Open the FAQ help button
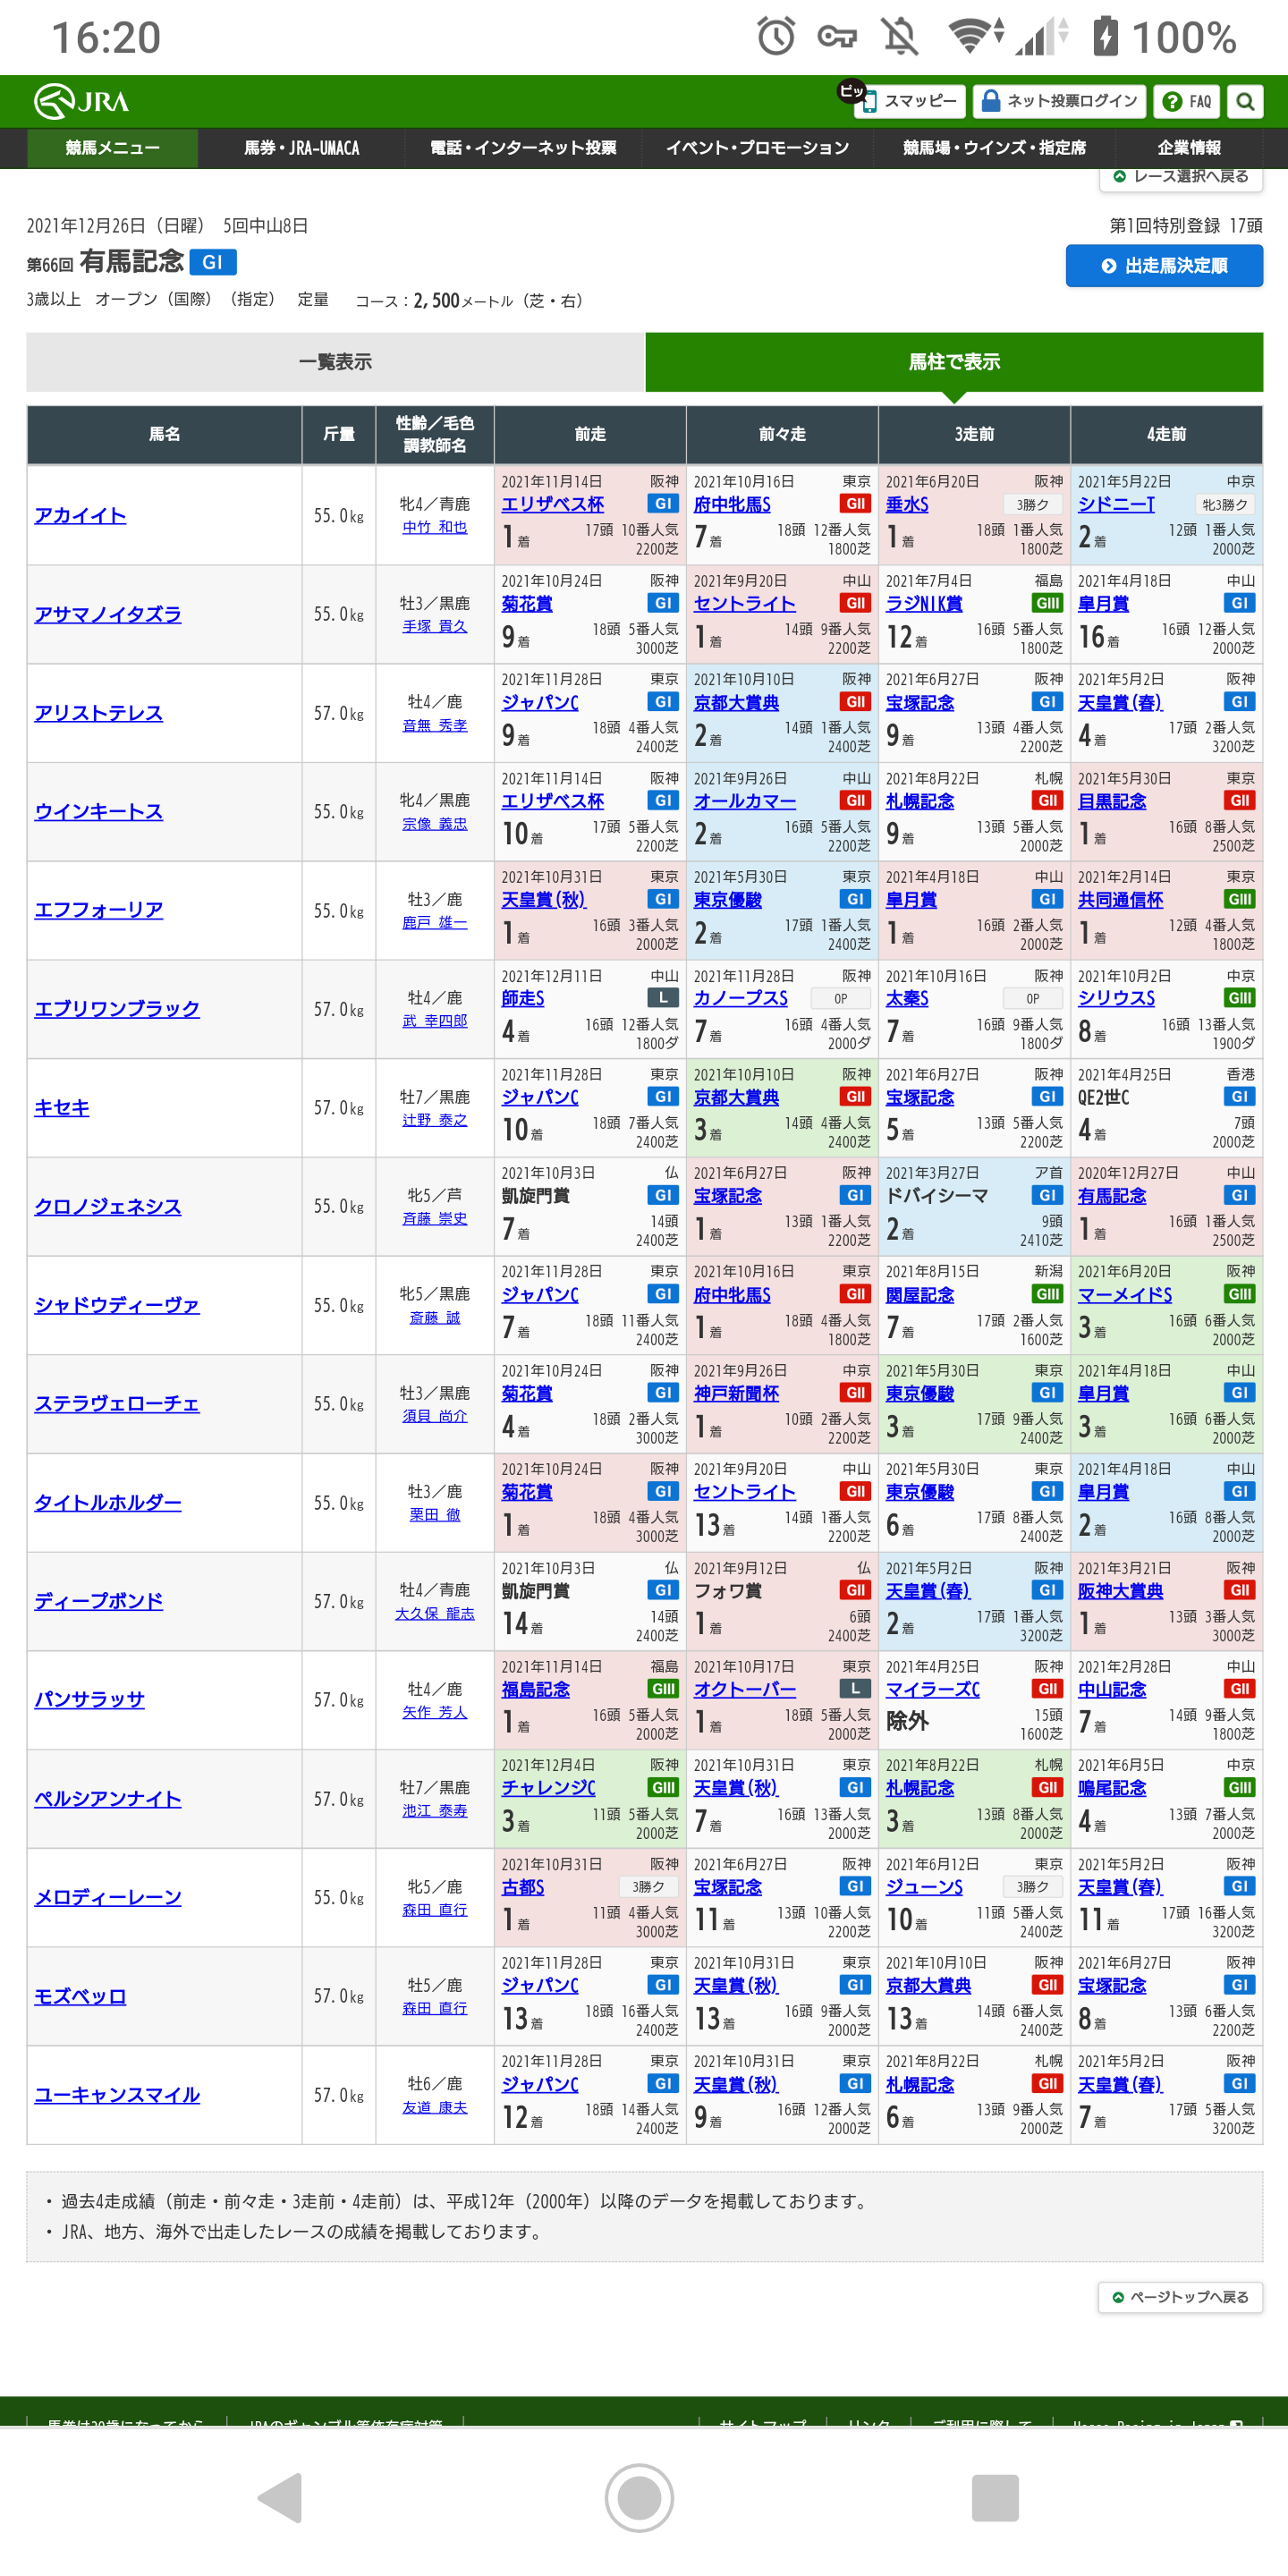 point(1188,101)
